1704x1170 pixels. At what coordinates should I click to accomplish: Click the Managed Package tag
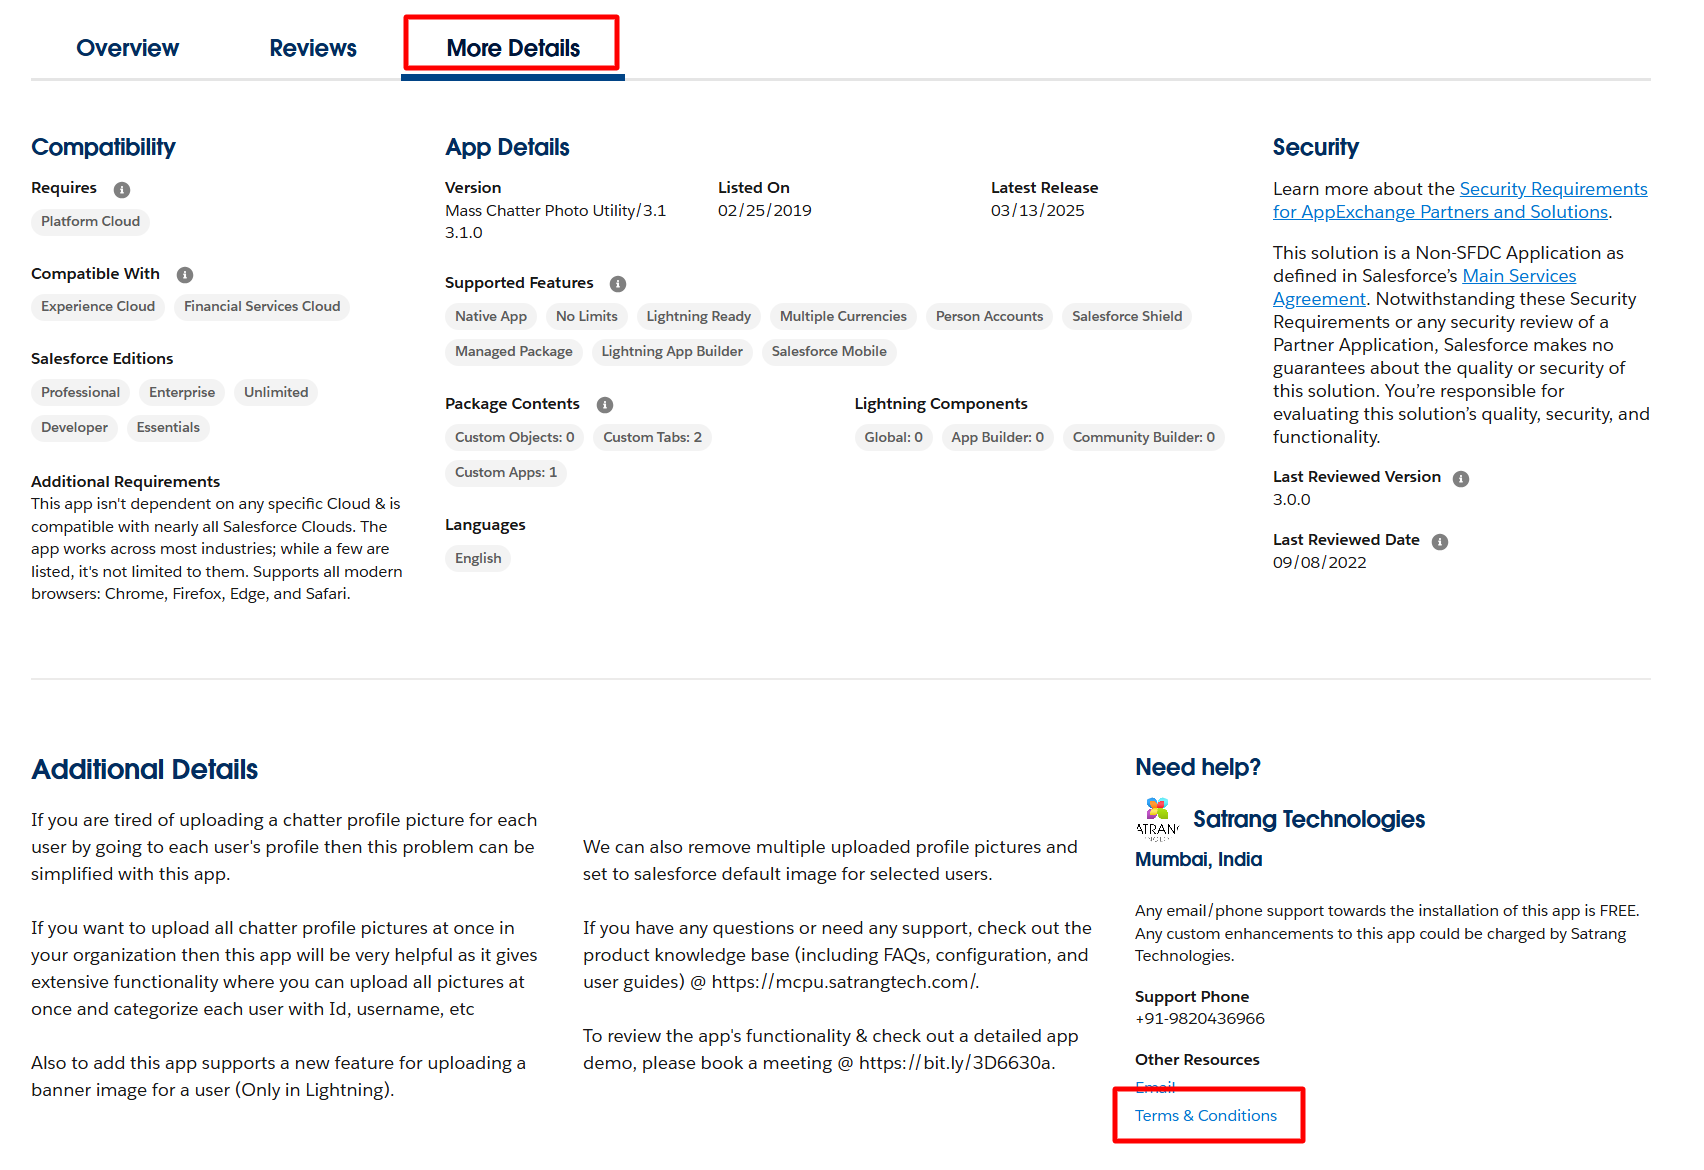point(514,352)
